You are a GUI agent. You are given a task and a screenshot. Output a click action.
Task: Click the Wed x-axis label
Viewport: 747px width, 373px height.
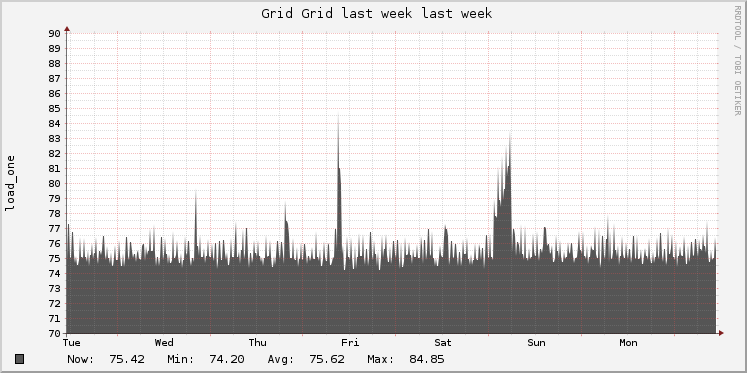(164, 343)
